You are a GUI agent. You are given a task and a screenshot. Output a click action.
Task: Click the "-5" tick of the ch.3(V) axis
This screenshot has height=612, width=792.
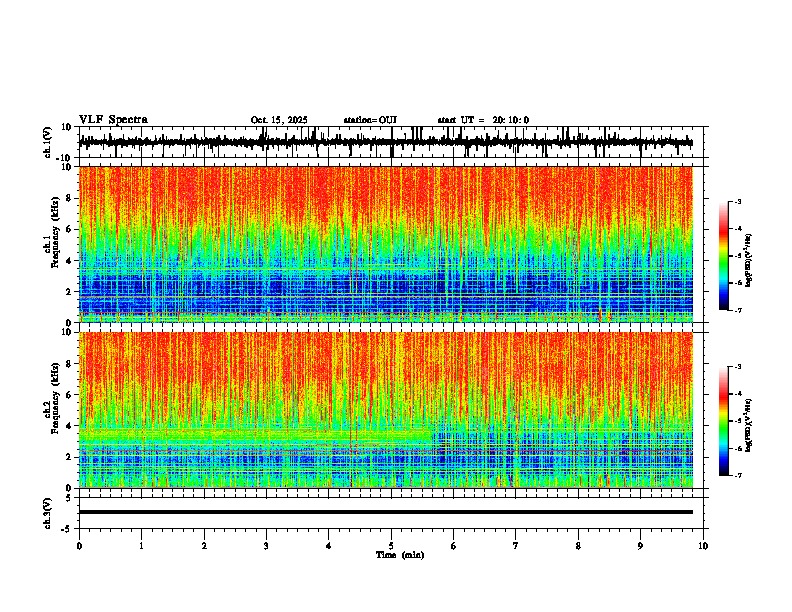click(x=67, y=529)
